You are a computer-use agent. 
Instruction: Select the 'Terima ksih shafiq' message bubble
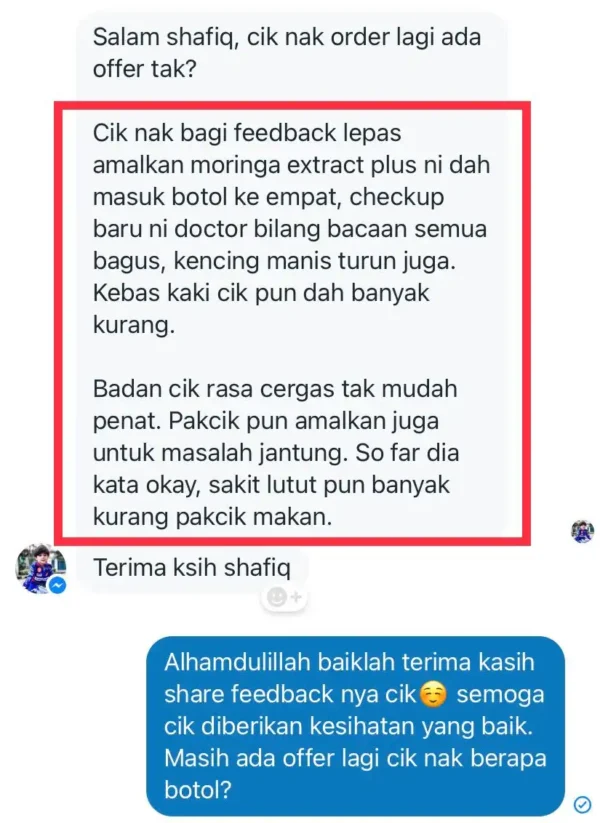(192, 568)
